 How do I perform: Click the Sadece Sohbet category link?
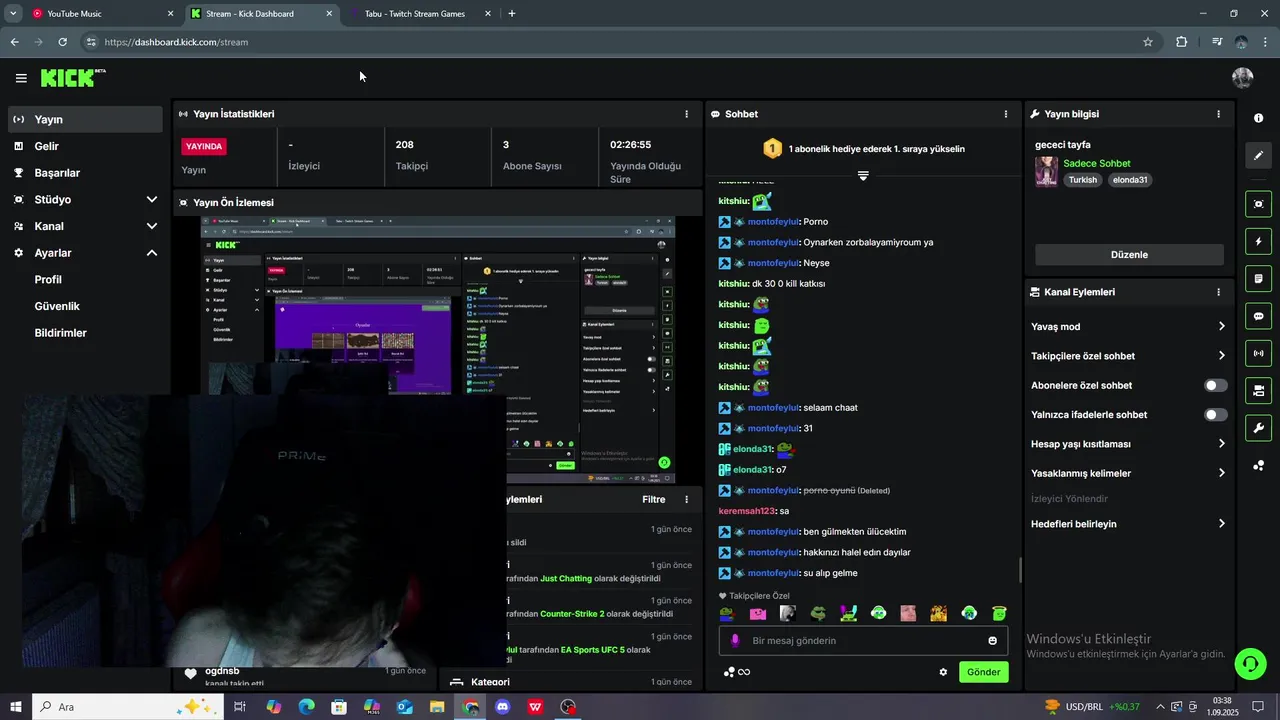tap(1097, 163)
